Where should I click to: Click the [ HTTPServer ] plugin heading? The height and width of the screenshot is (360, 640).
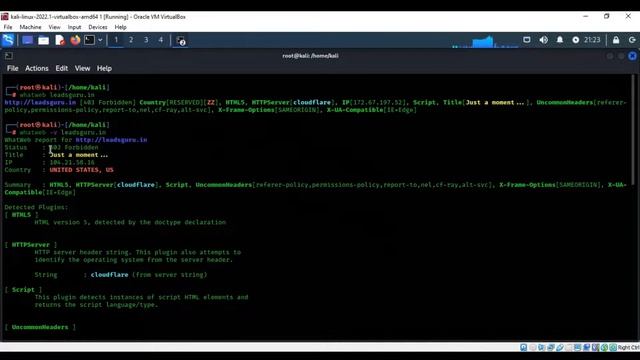tap(31, 245)
